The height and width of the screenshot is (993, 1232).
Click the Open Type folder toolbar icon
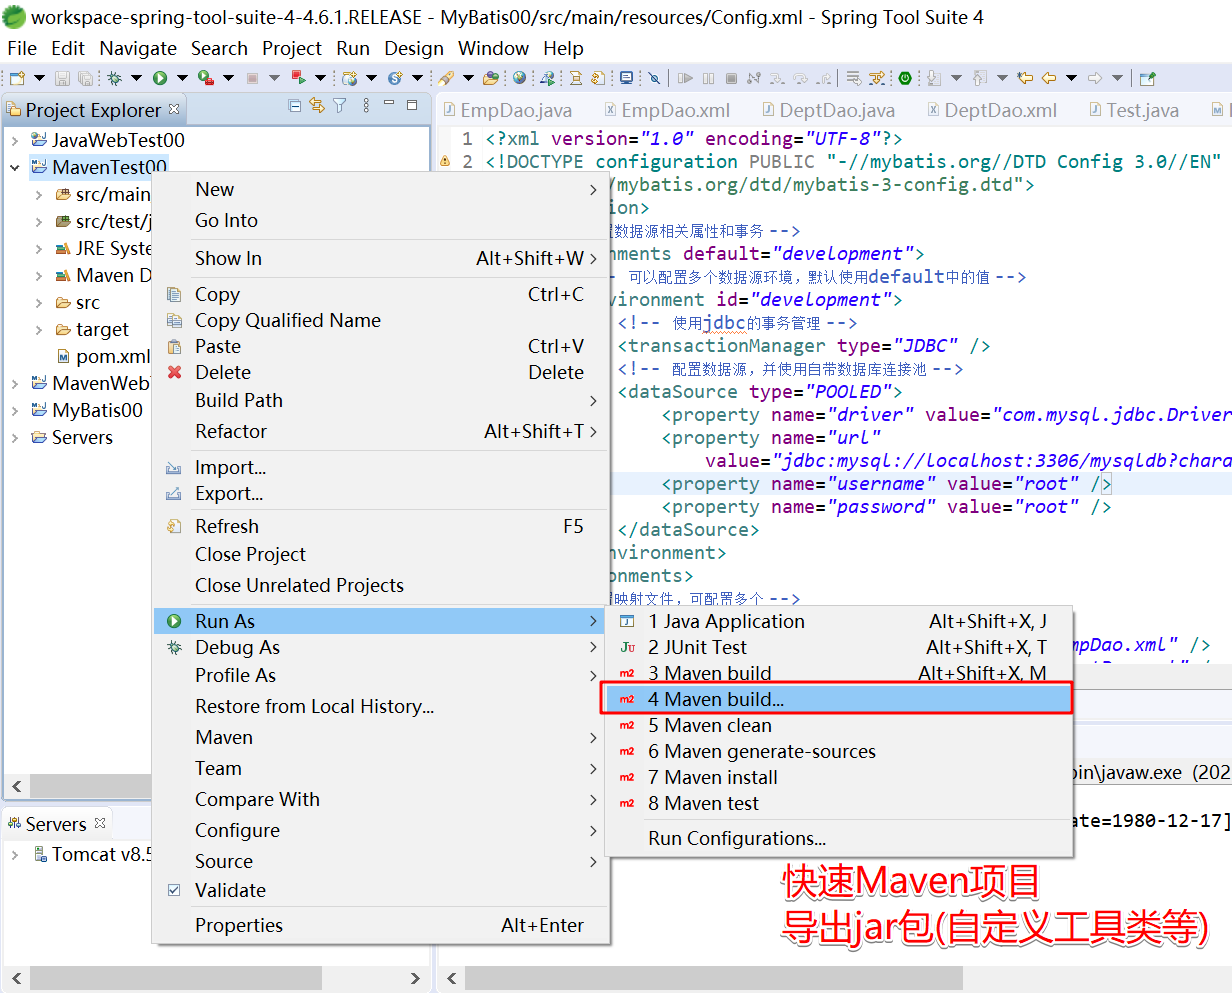click(491, 78)
